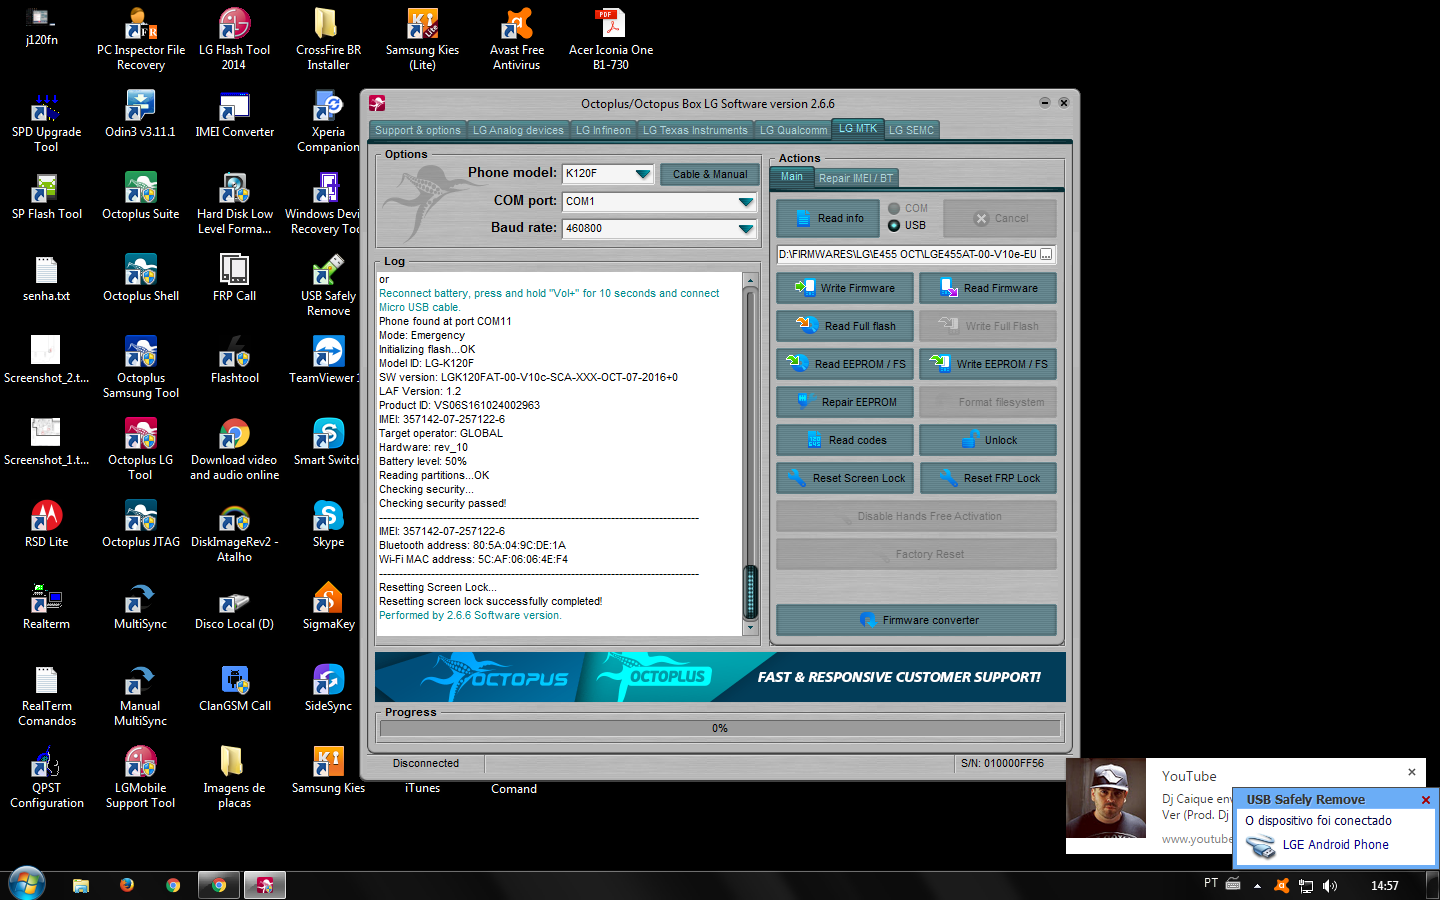Switch to LG Qualcomm tab

(793, 130)
